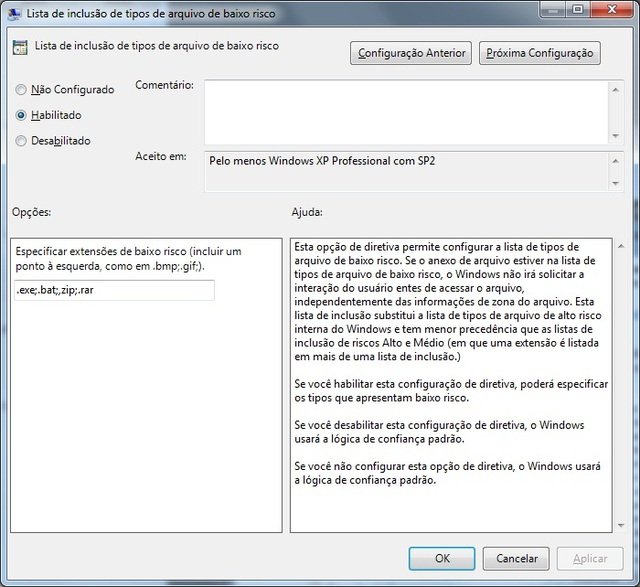Click the low-risk extensions input field
Screen dimensions: 640x587
click(115, 290)
